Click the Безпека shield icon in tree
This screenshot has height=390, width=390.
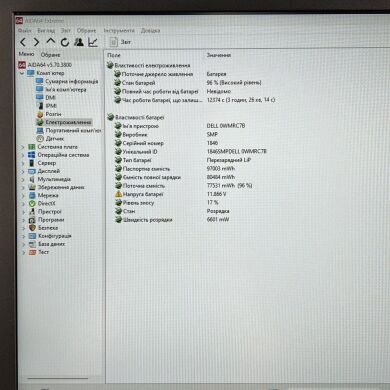(x=32, y=228)
